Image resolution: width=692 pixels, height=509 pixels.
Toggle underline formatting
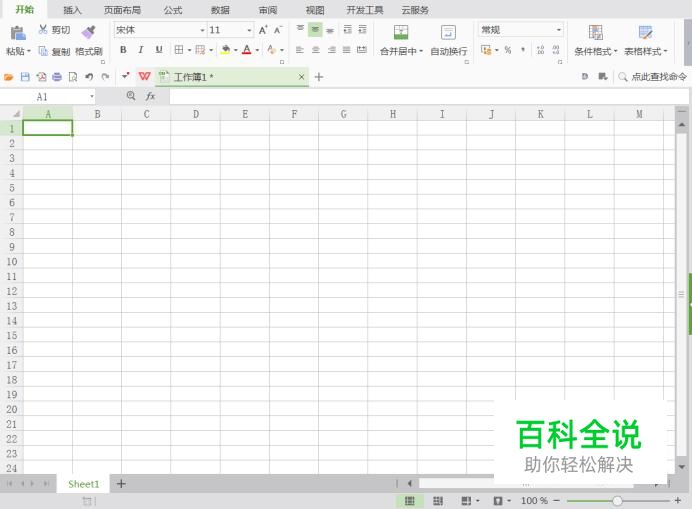coord(159,50)
